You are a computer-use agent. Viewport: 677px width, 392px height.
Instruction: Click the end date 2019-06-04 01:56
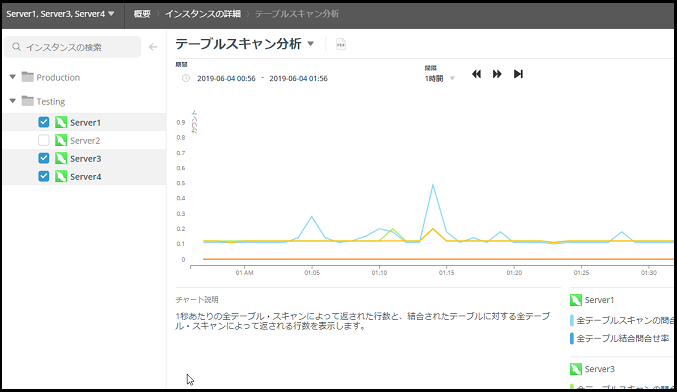click(298, 79)
